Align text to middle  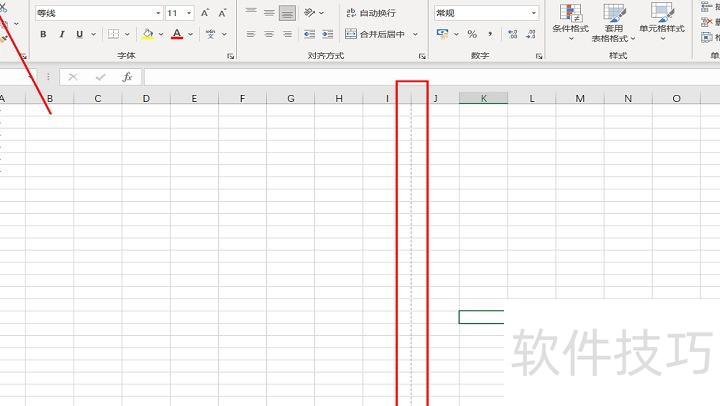[x=269, y=13]
